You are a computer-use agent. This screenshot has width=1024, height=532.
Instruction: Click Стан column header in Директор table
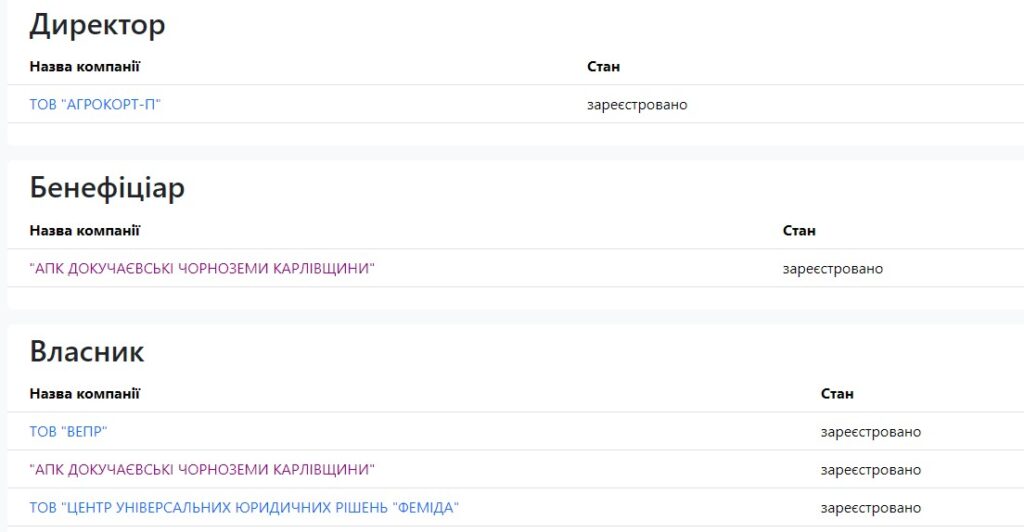(603, 67)
